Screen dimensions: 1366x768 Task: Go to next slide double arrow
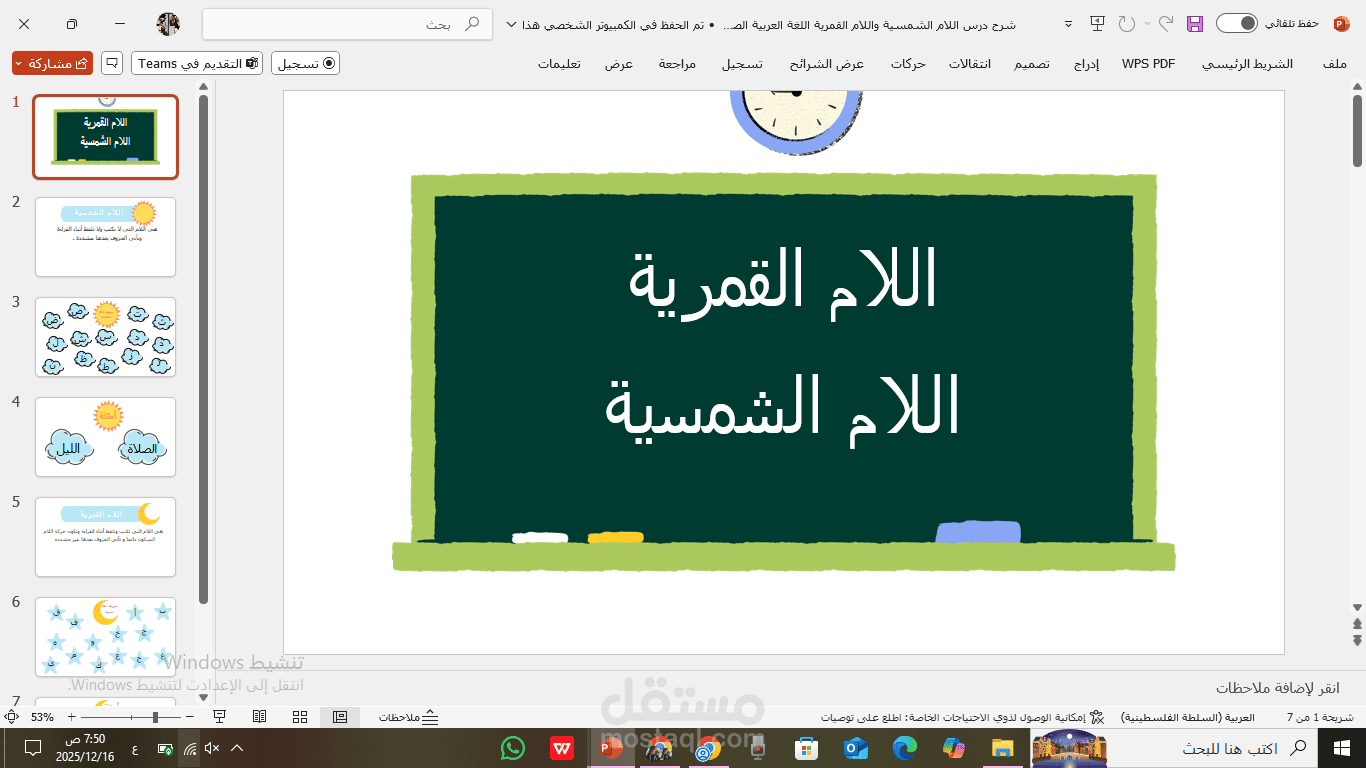1357,640
